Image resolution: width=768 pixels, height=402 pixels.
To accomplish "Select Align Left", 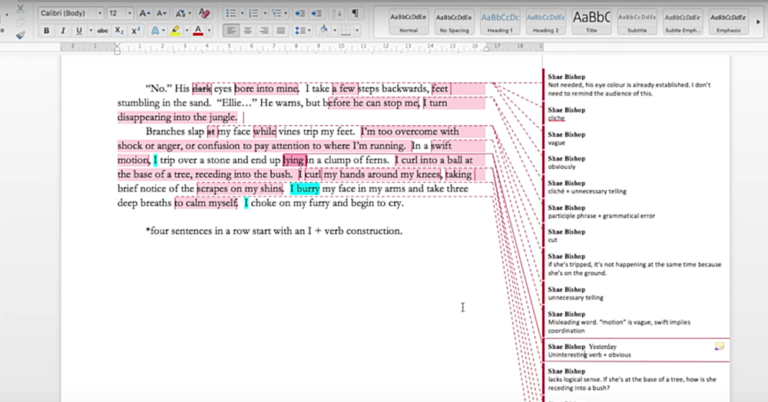I will coord(231,31).
